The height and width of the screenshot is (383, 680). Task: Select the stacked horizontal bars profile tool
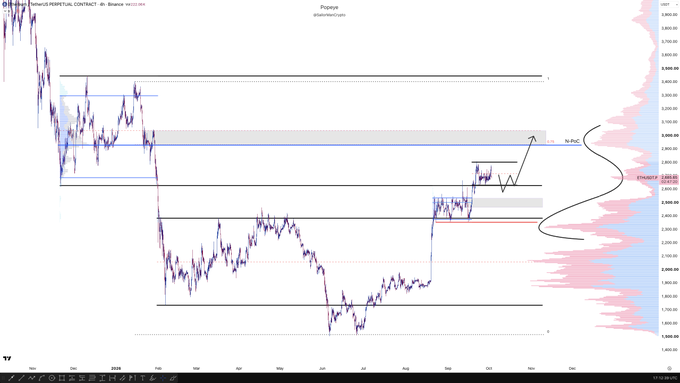point(92,378)
